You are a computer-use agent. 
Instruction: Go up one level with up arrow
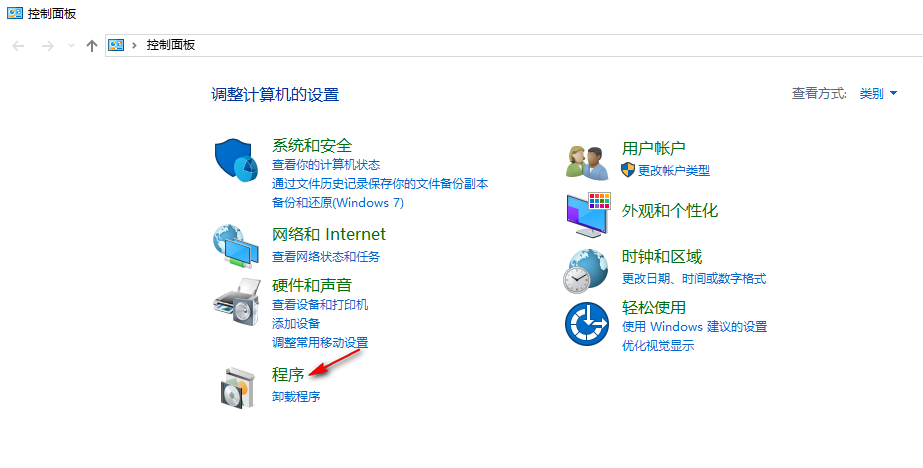(x=91, y=45)
